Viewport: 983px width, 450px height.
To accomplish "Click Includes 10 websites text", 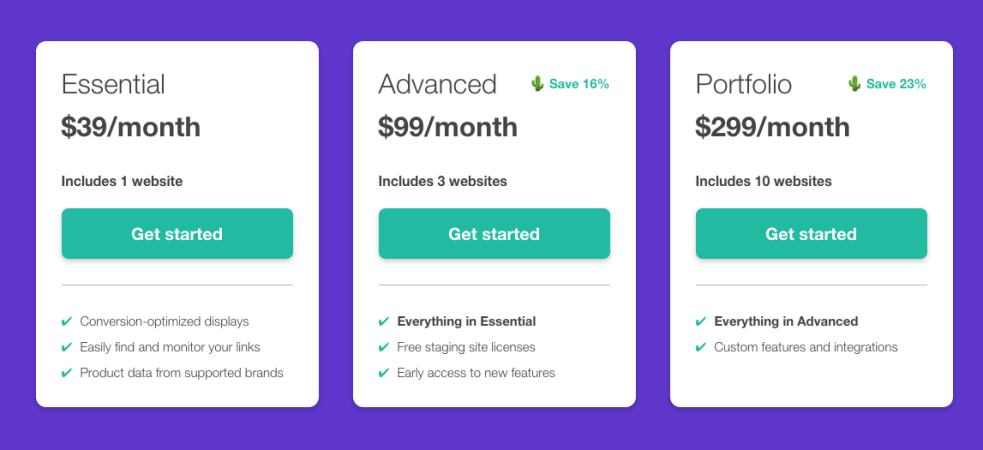I will point(764,181).
